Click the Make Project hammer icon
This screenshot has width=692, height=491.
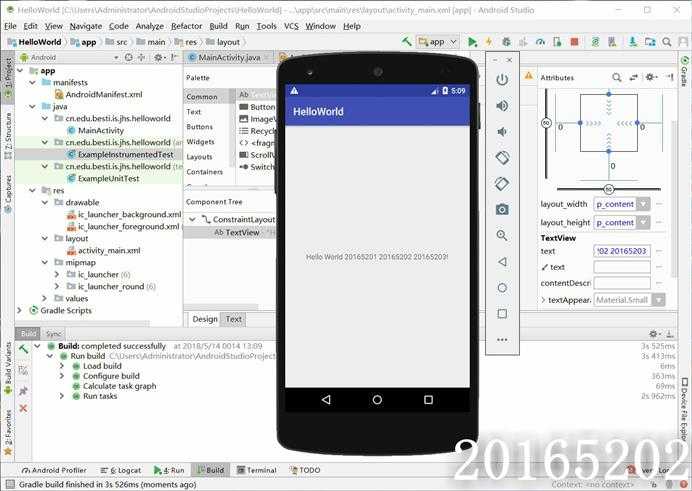tap(406, 41)
